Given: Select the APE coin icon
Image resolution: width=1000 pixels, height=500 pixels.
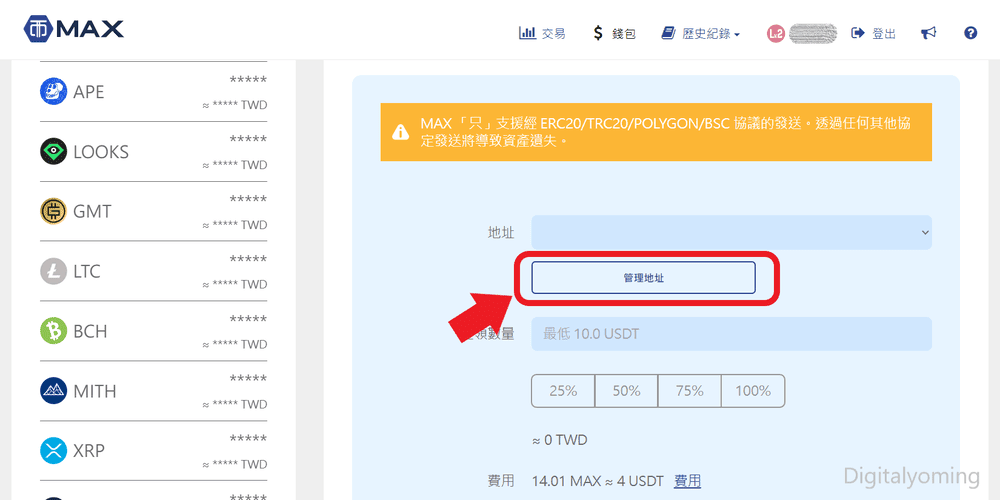Looking at the screenshot, I should (x=54, y=92).
